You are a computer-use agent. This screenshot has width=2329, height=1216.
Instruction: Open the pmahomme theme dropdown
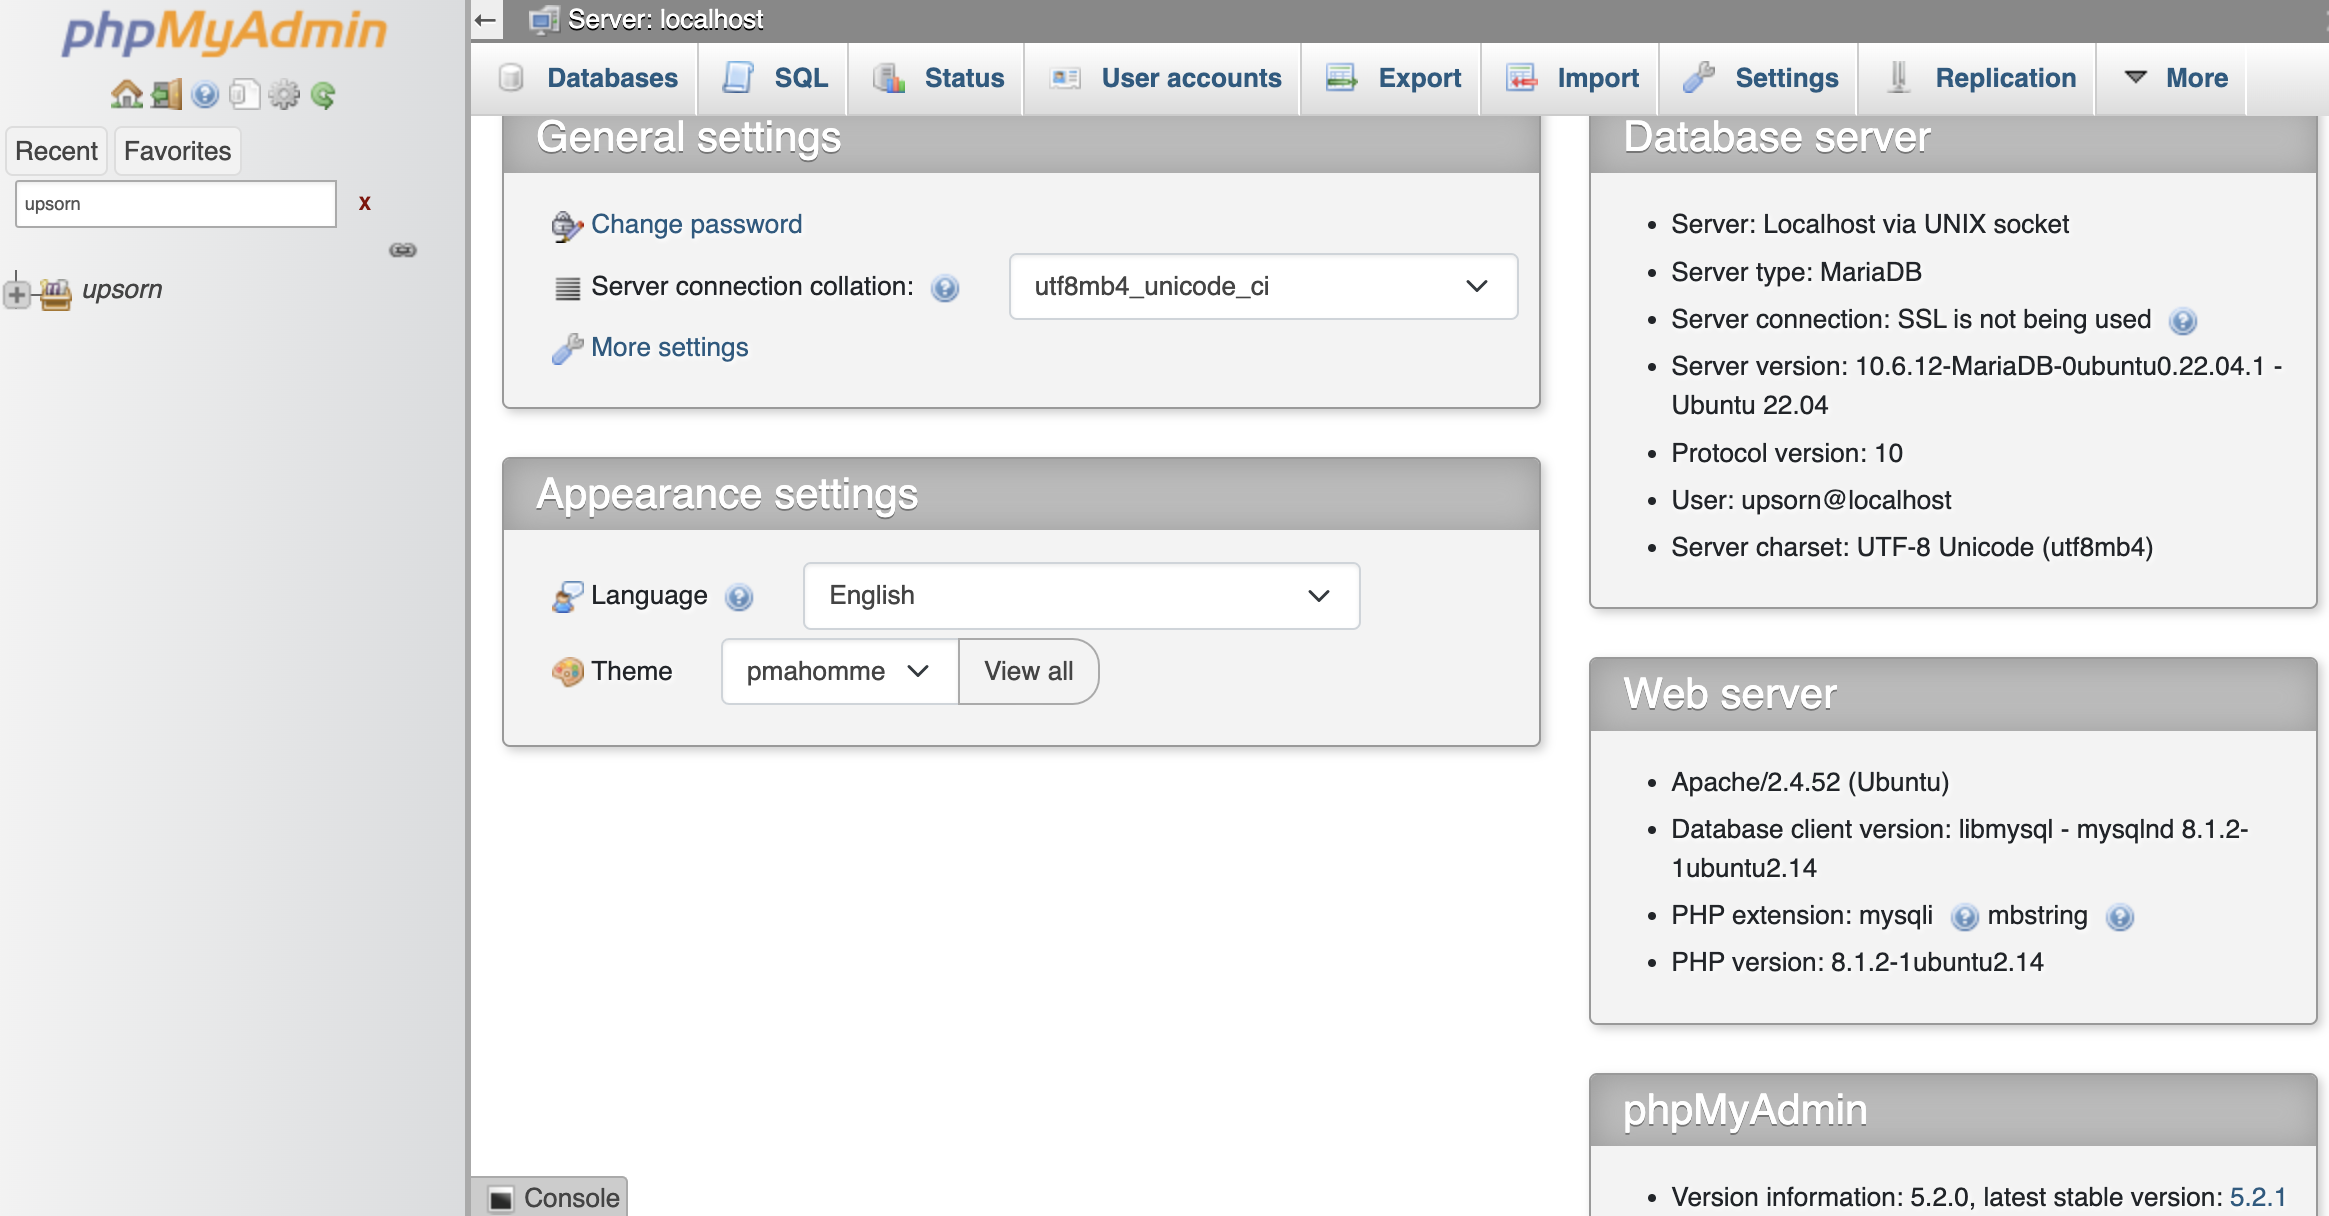point(839,671)
